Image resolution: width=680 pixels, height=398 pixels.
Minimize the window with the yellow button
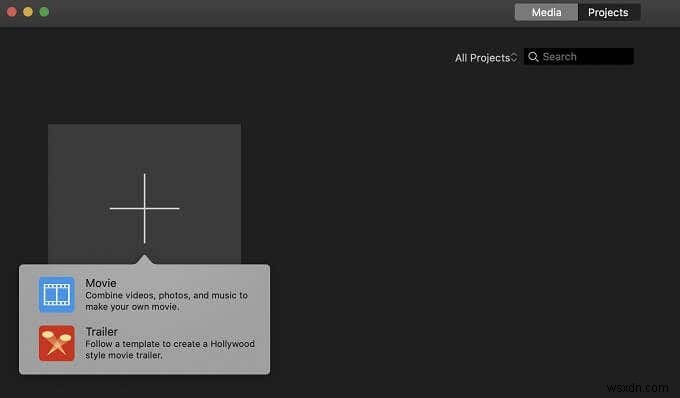tap(28, 12)
